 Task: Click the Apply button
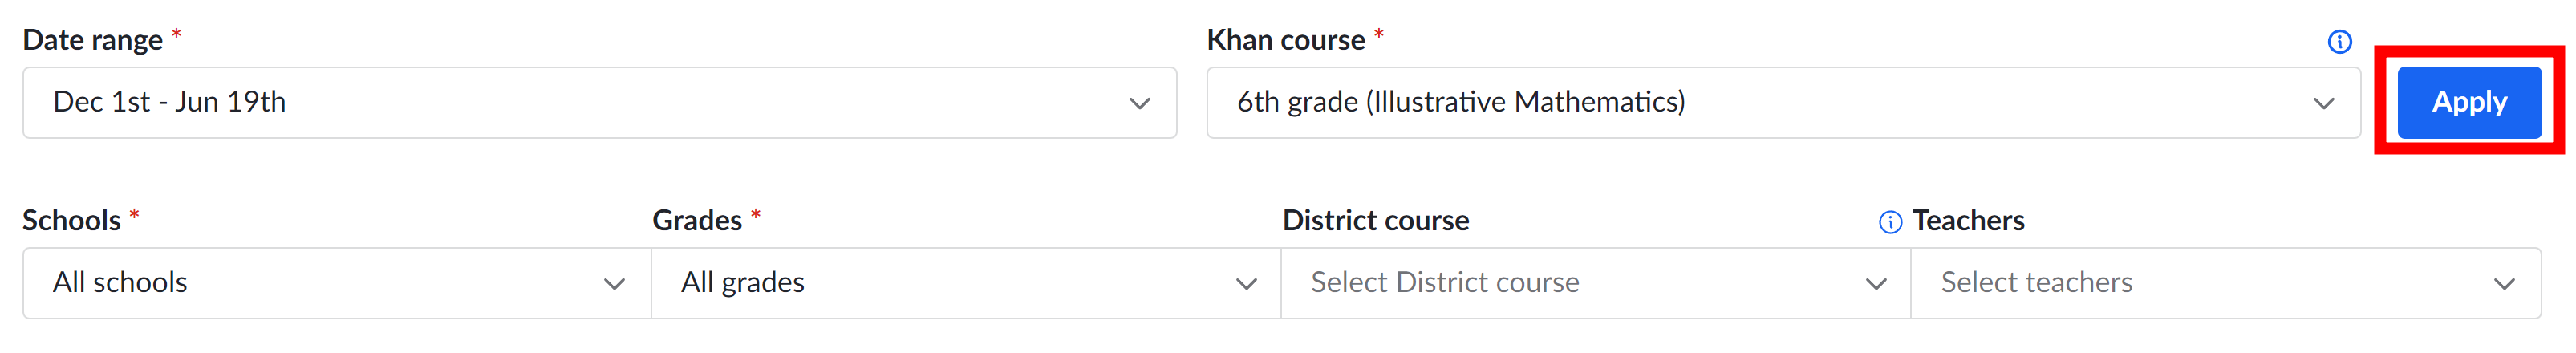[2468, 102]
